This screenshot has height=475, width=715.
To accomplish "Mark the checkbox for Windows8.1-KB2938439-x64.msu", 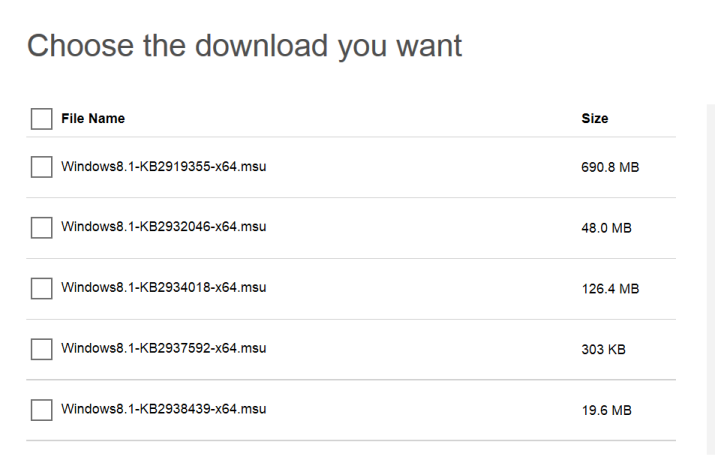I will pyautogui.click(x=41, y=410).
